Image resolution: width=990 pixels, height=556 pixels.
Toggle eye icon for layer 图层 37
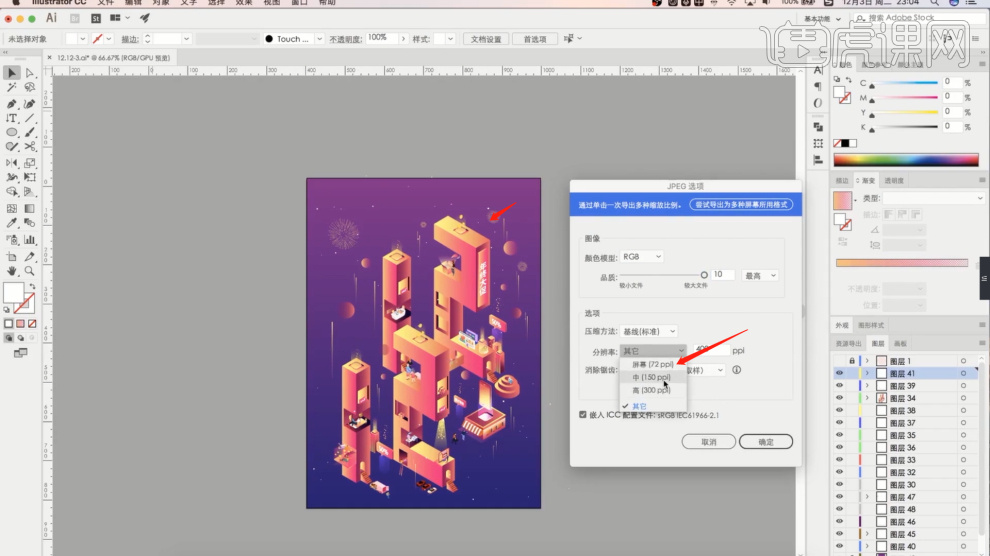[839, 423]
